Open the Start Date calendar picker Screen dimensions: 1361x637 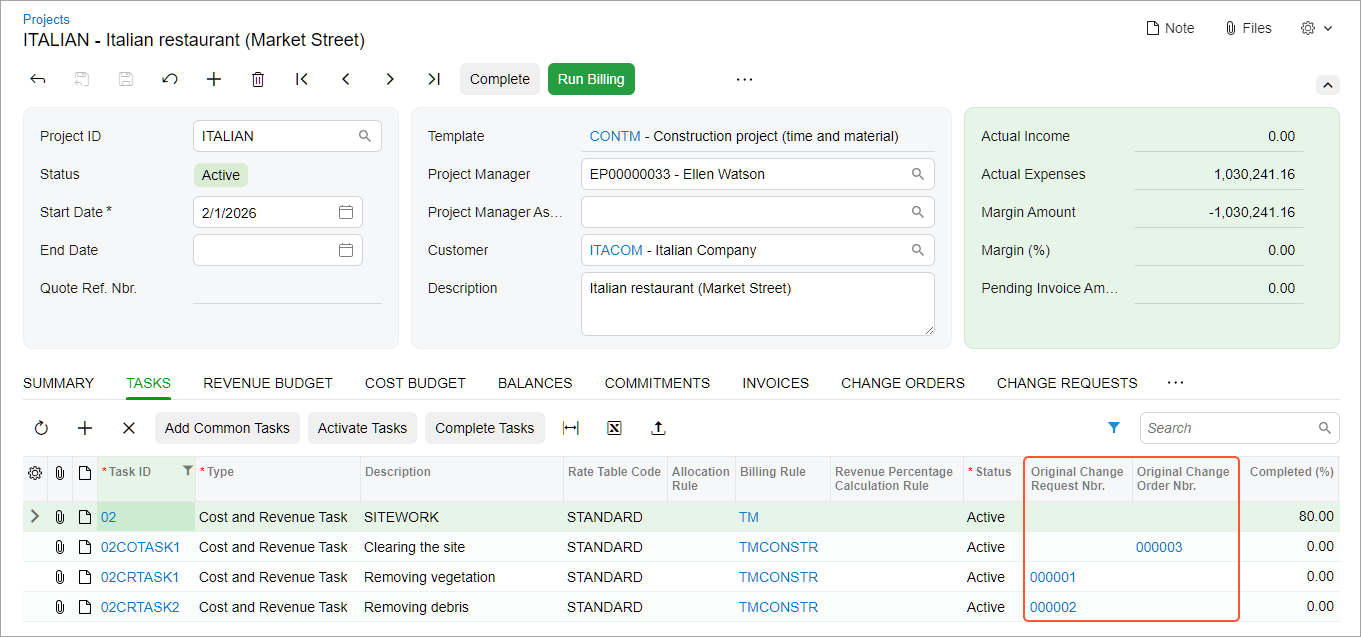coord(346,212)
